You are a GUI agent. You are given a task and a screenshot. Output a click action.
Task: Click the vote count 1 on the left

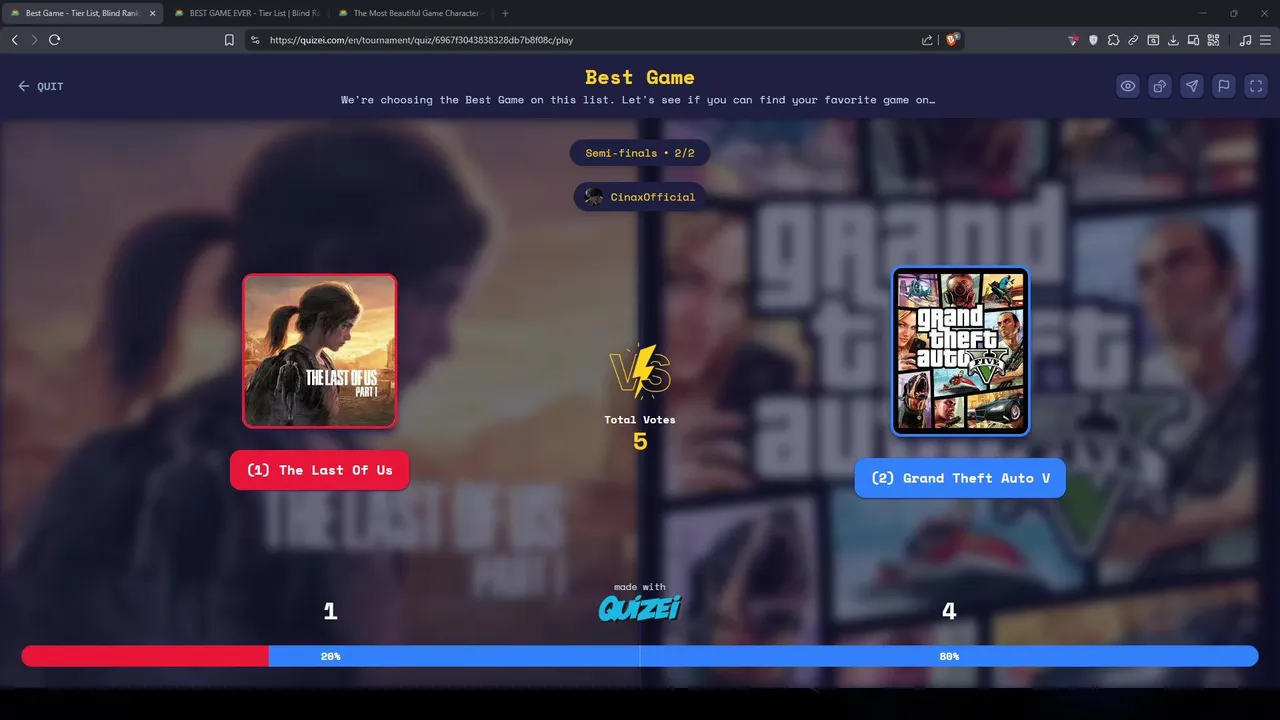click(330, 611)
